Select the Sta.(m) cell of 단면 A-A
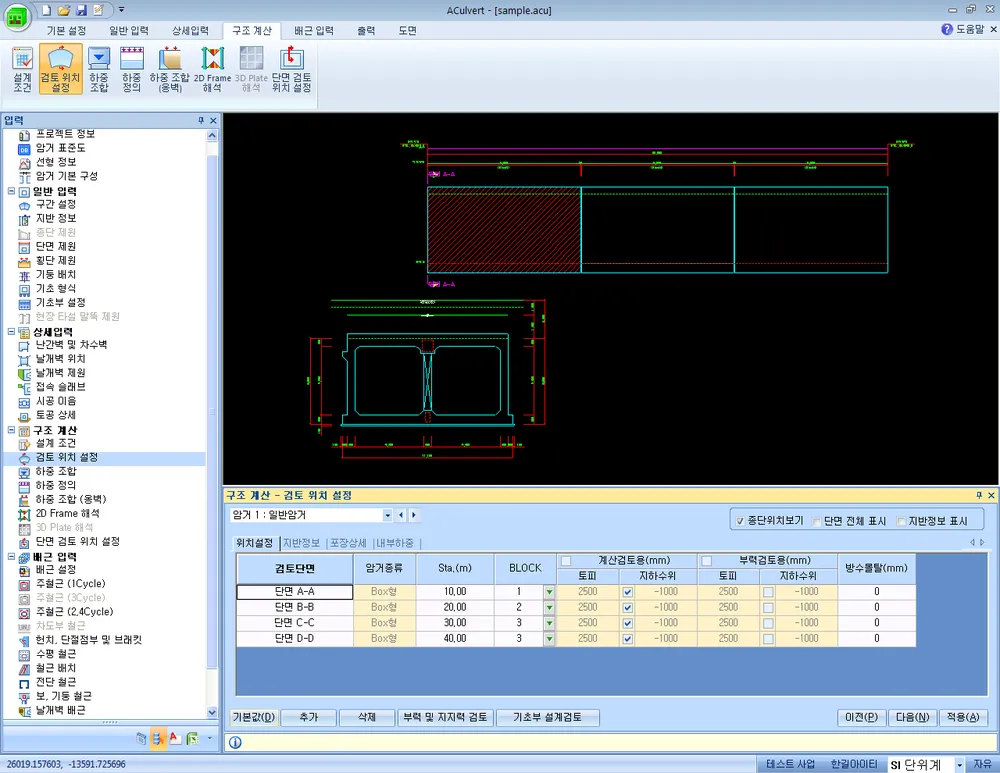Screen dimensions: 1000x773 pyautogui.click(x=455, y=592)
